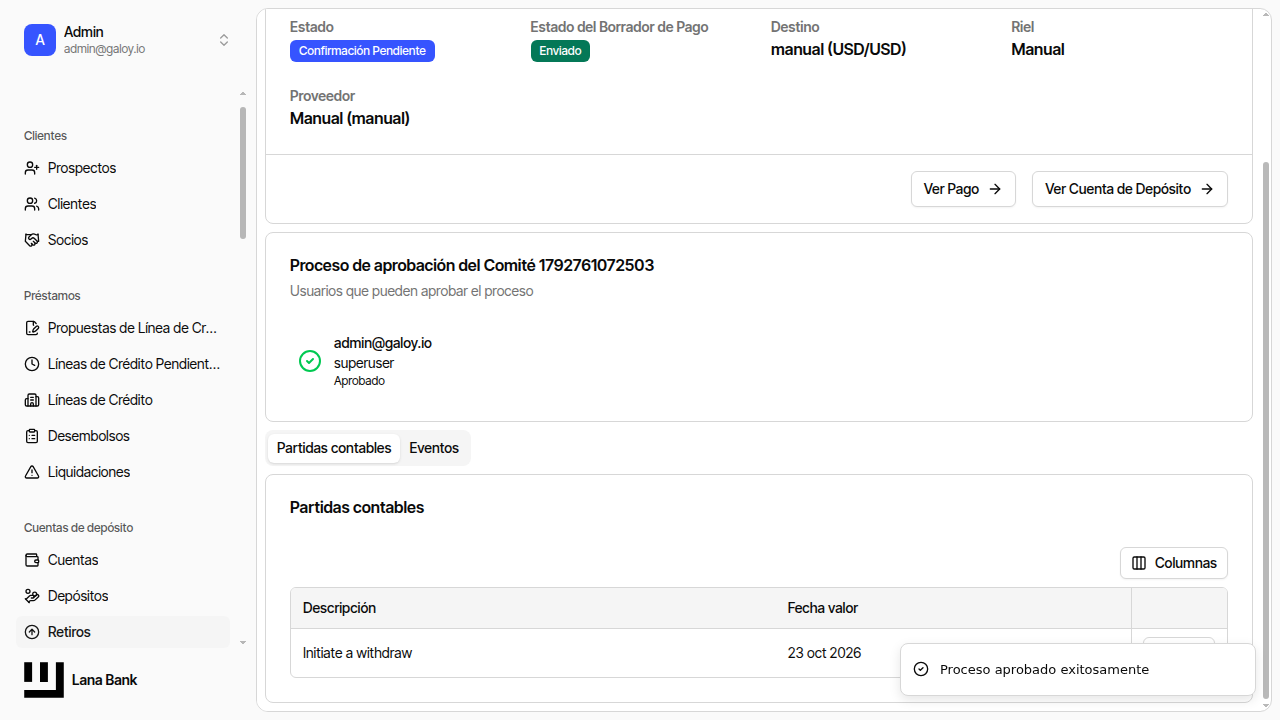Click the Depósitos coins icon
Image resolution: width=1280 pixels, height=720 pixels.
coord(32,596)
